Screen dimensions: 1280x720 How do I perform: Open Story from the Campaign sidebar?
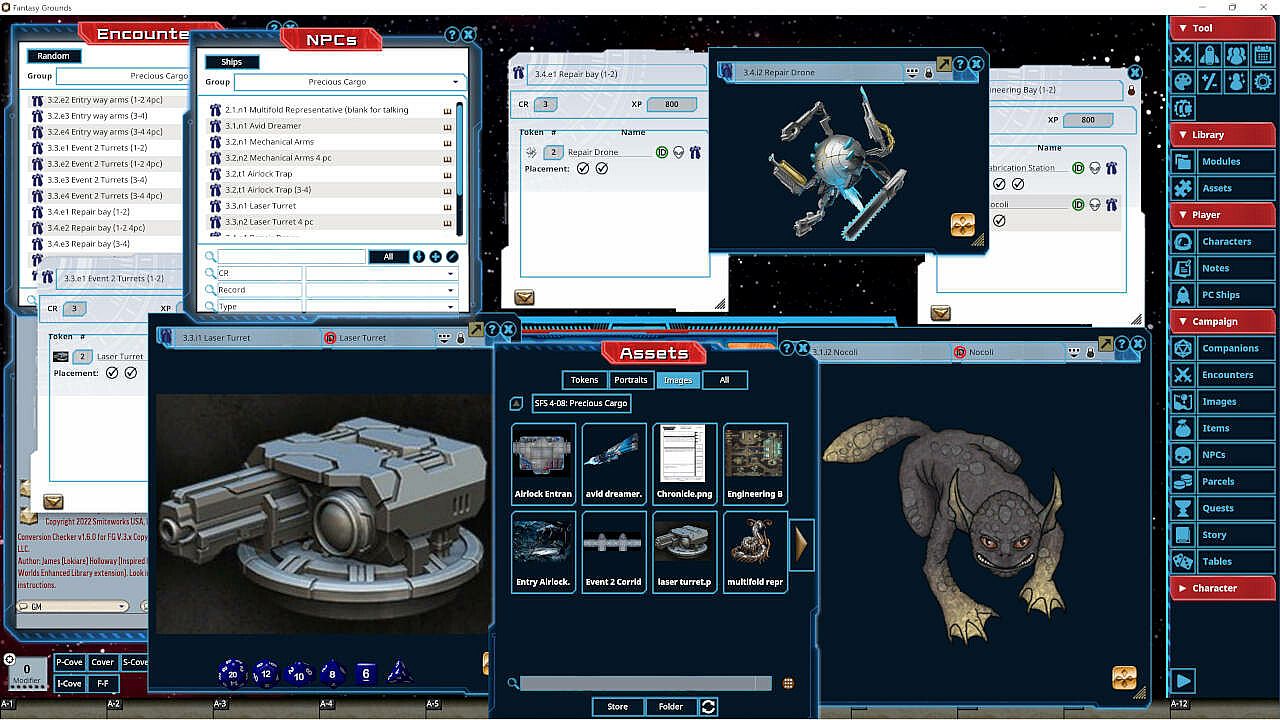click(x=1224, y=535)
